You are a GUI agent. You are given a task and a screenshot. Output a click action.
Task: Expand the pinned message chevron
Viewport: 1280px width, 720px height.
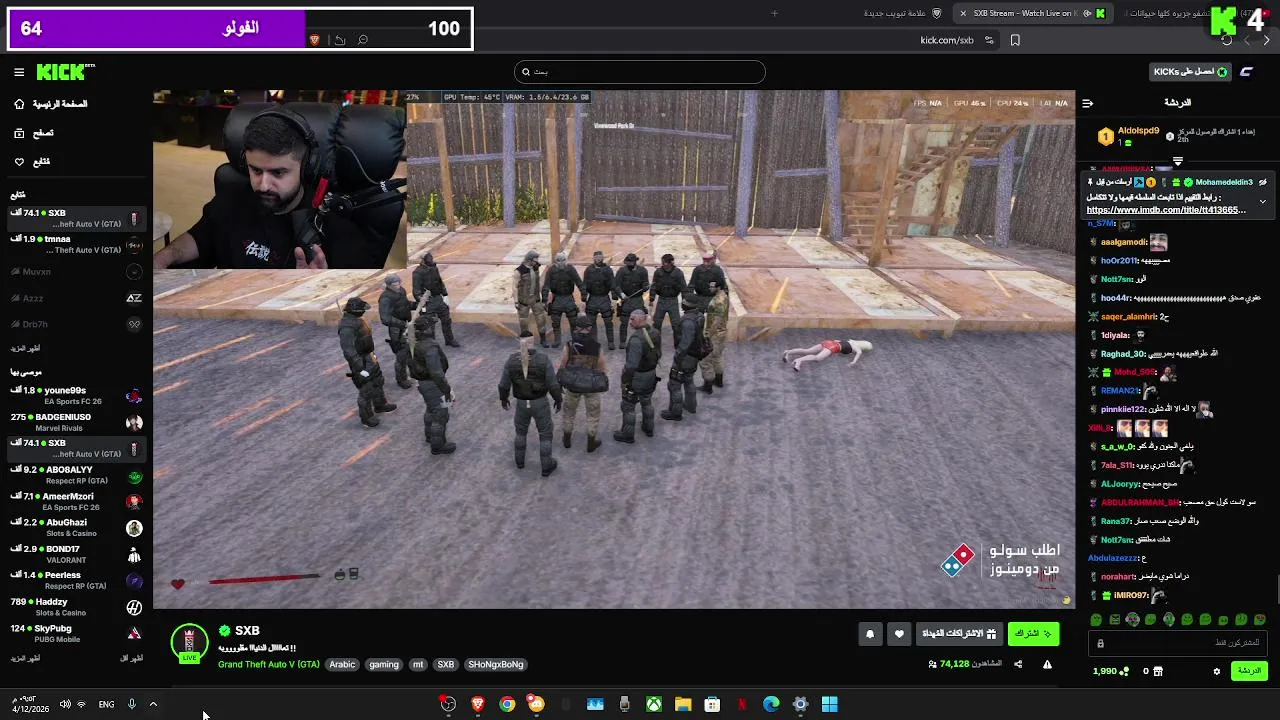(x=1262, y=201)
